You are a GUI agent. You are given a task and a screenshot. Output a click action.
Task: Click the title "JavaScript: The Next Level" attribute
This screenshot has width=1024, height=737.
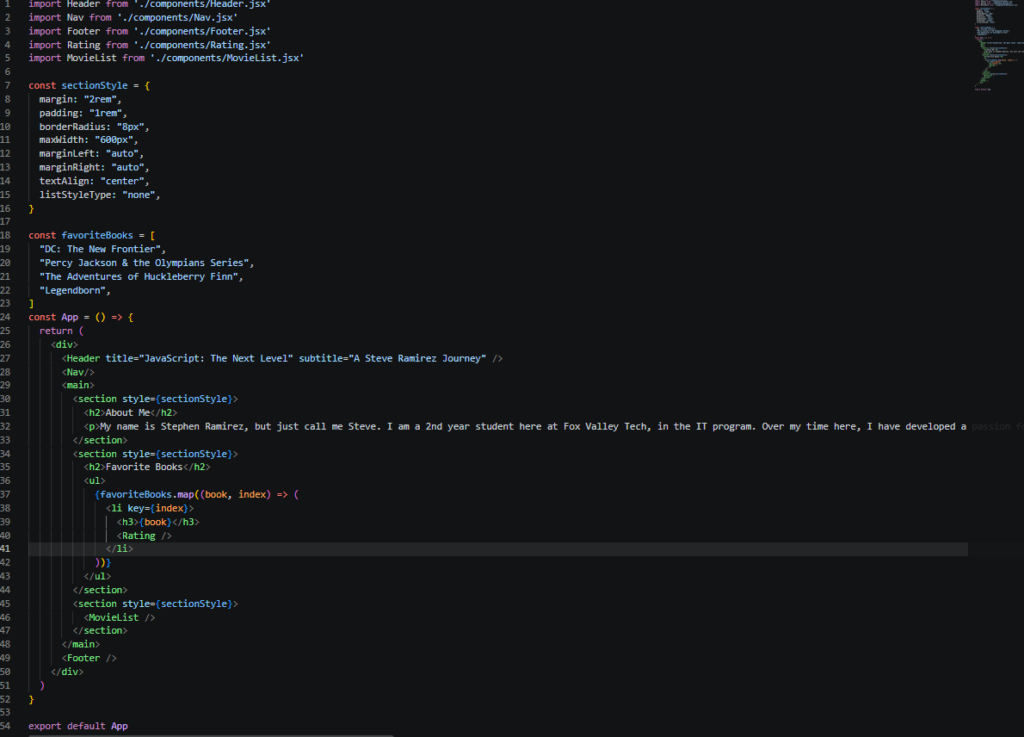[x=199, y=358]
